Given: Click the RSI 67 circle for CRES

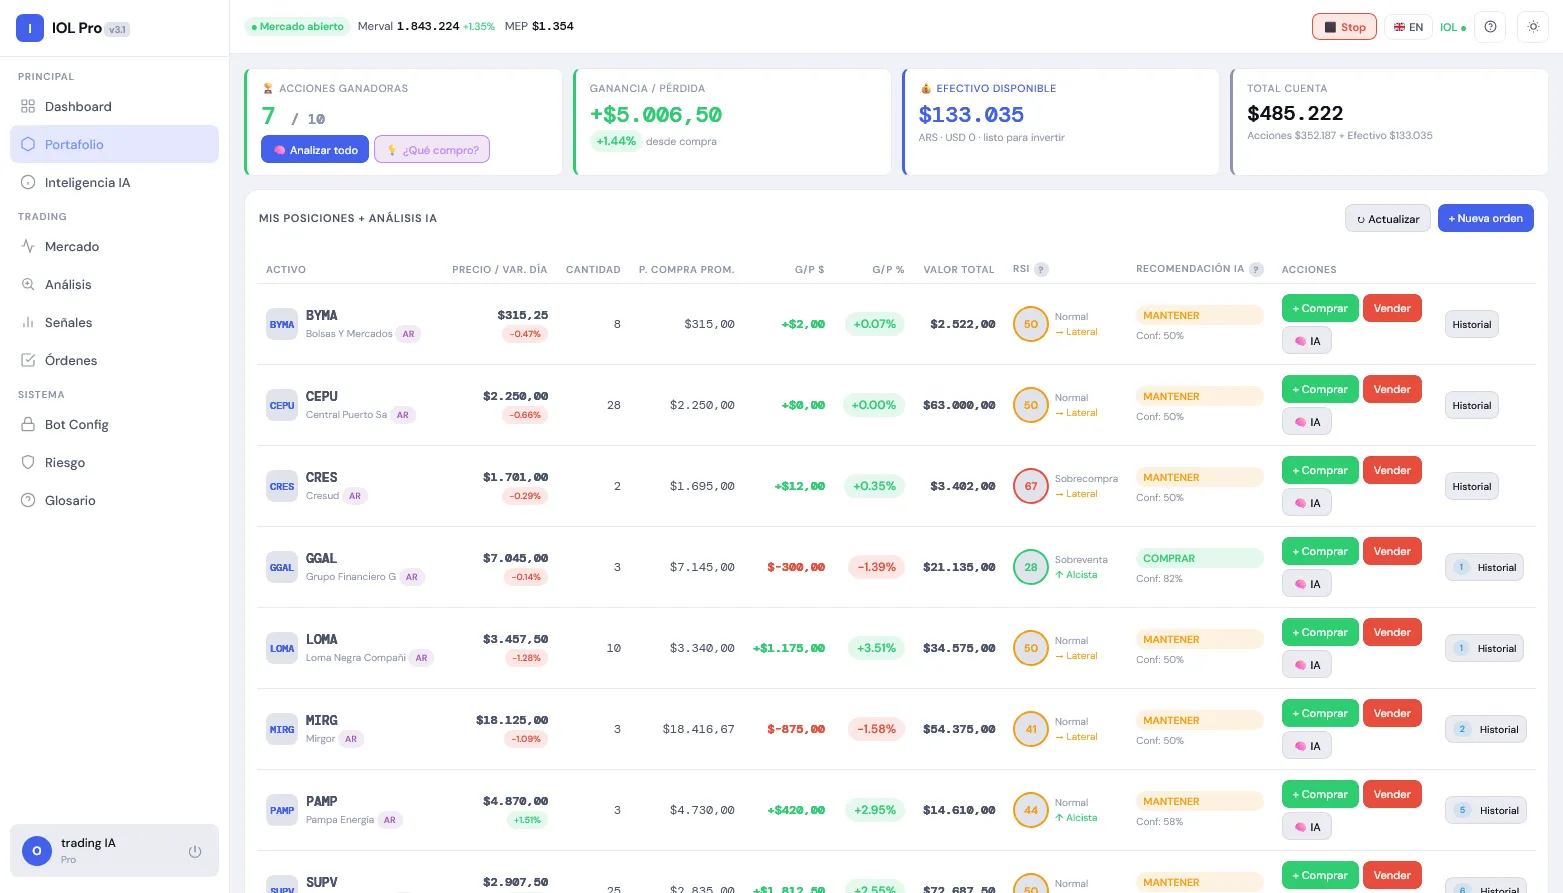Looking at the screenshot, I should (x=1030, y=486).
